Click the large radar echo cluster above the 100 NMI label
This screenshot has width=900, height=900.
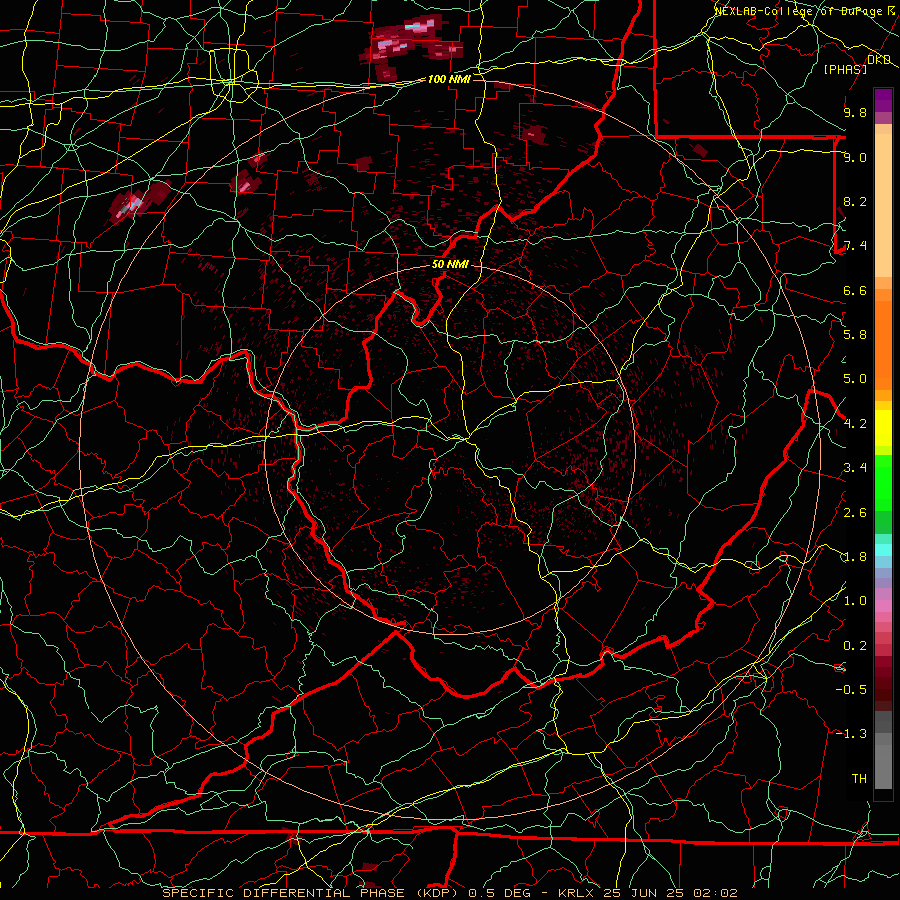click(x=410, y=47)
